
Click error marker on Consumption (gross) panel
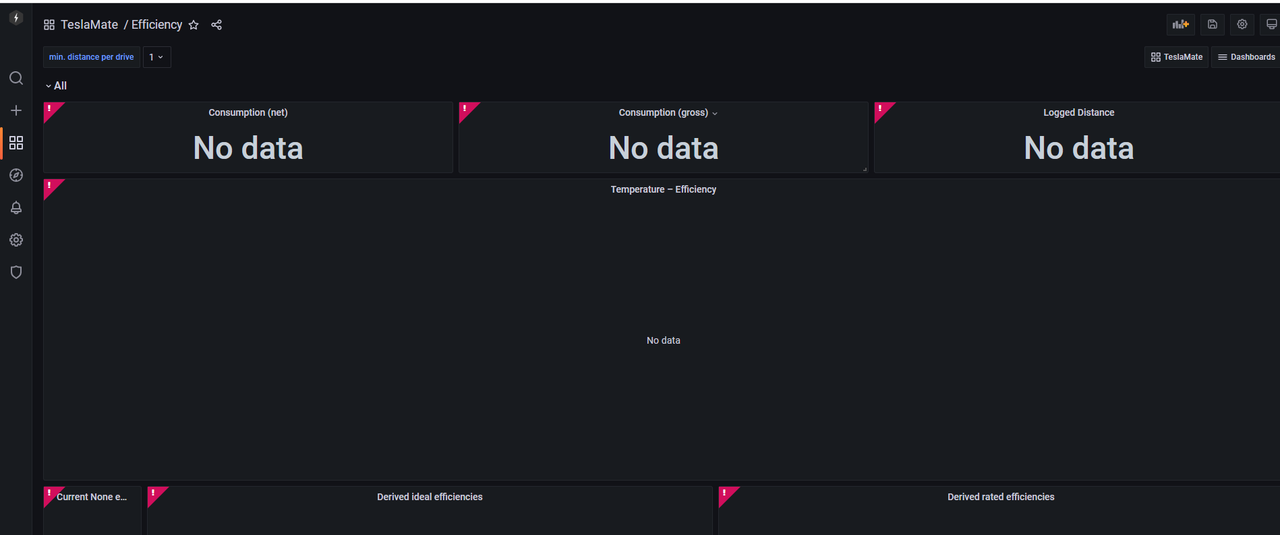pyautogui.click(x=465, y=108)
